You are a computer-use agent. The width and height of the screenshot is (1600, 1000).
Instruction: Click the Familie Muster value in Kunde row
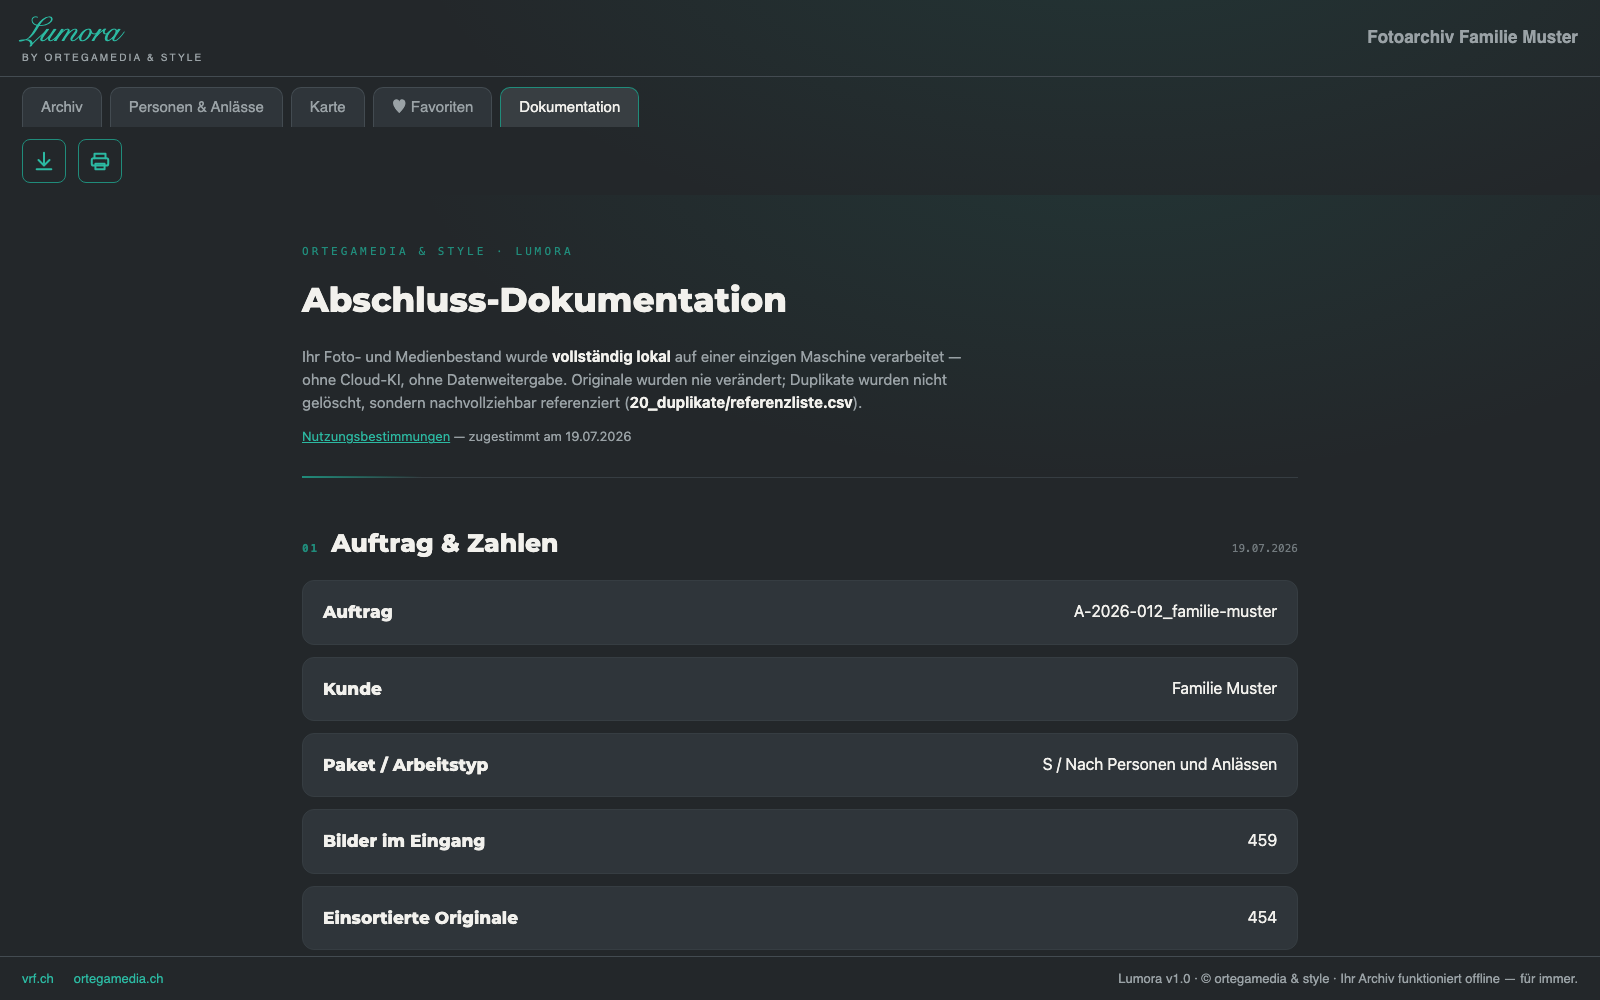pyautogui.click(x=1224, y=689)
